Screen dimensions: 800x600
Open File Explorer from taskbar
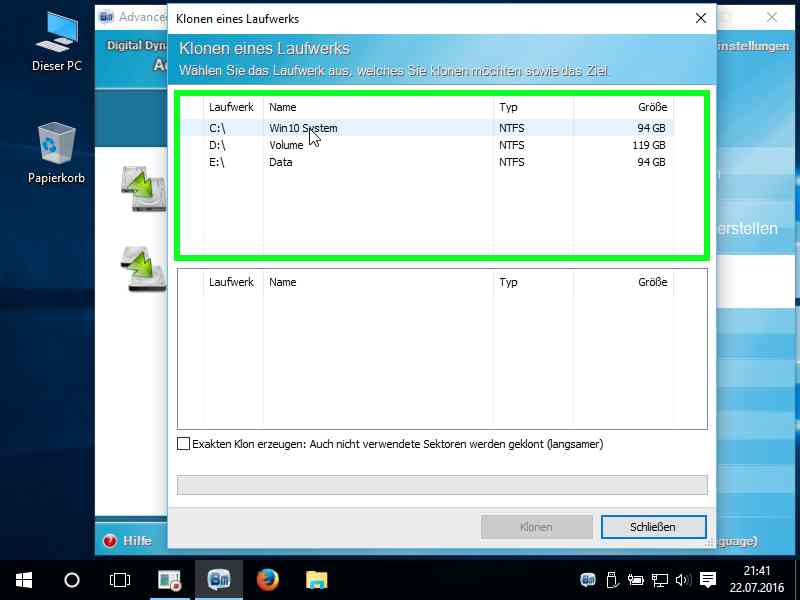(x=316, y=580)
